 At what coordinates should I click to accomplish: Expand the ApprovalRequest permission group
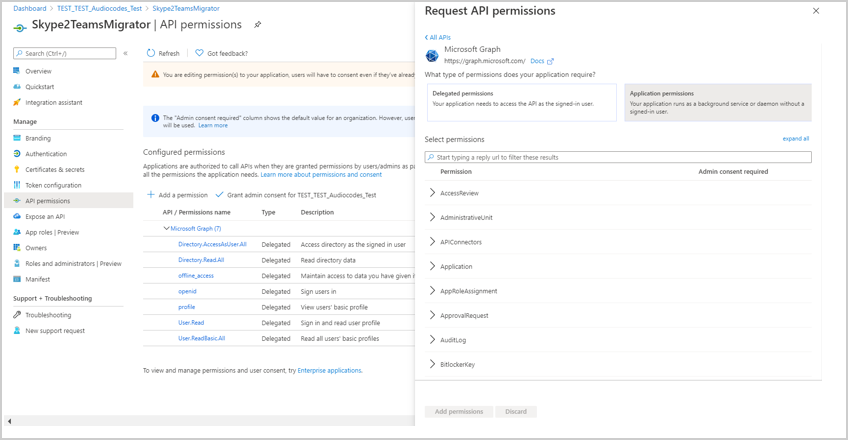[x=432, y=315]
